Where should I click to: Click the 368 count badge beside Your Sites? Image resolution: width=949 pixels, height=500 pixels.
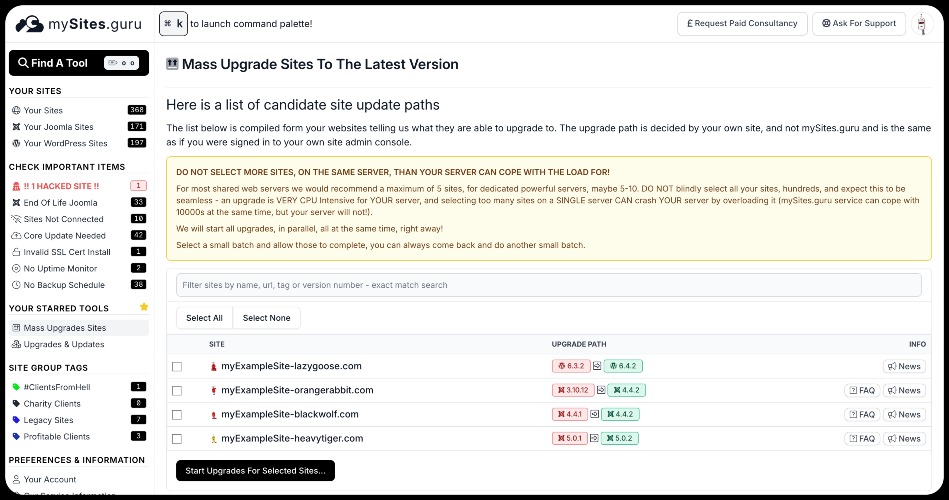[x=137, y=110]
